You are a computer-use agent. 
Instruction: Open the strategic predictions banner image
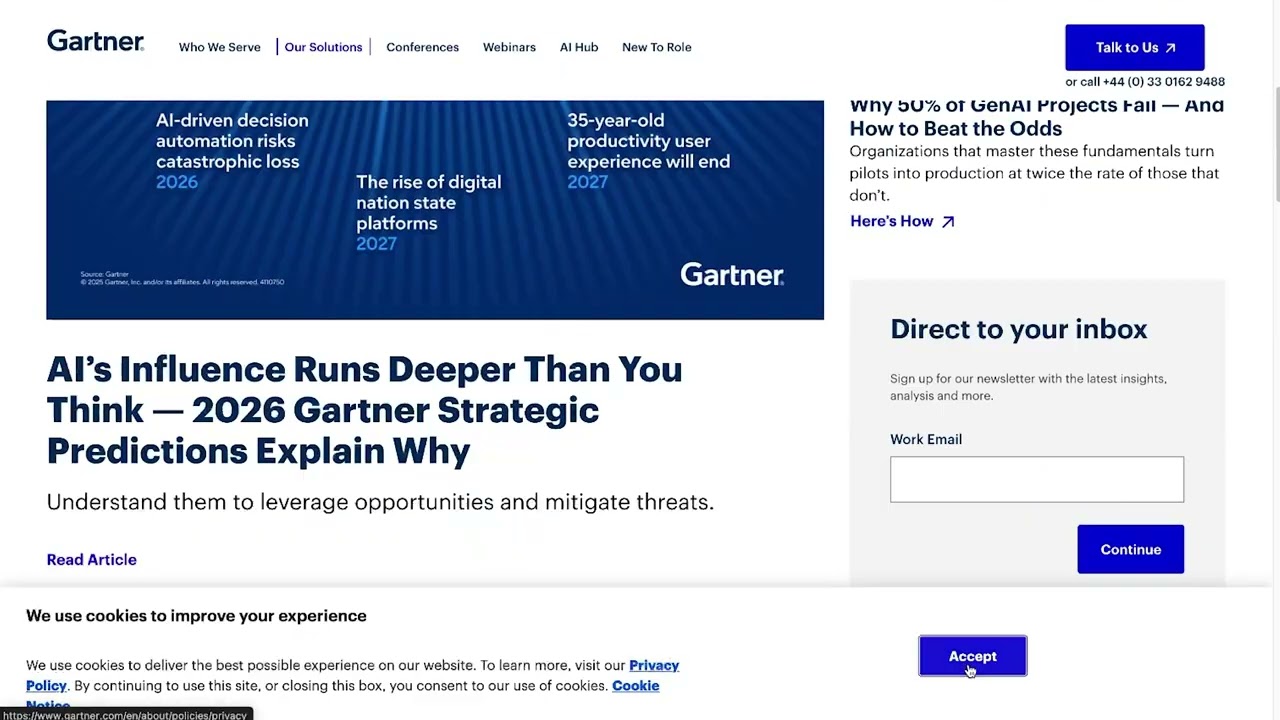435,210
